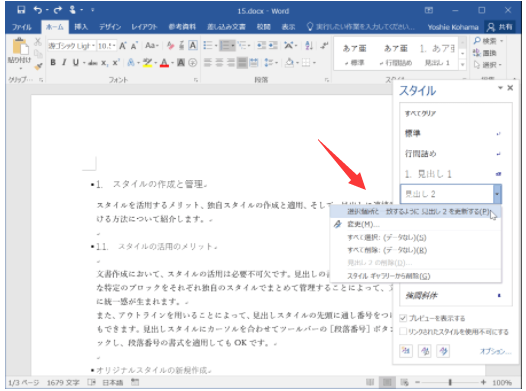
Task: Center align the paragraph
Action: [x=219, y=62]
